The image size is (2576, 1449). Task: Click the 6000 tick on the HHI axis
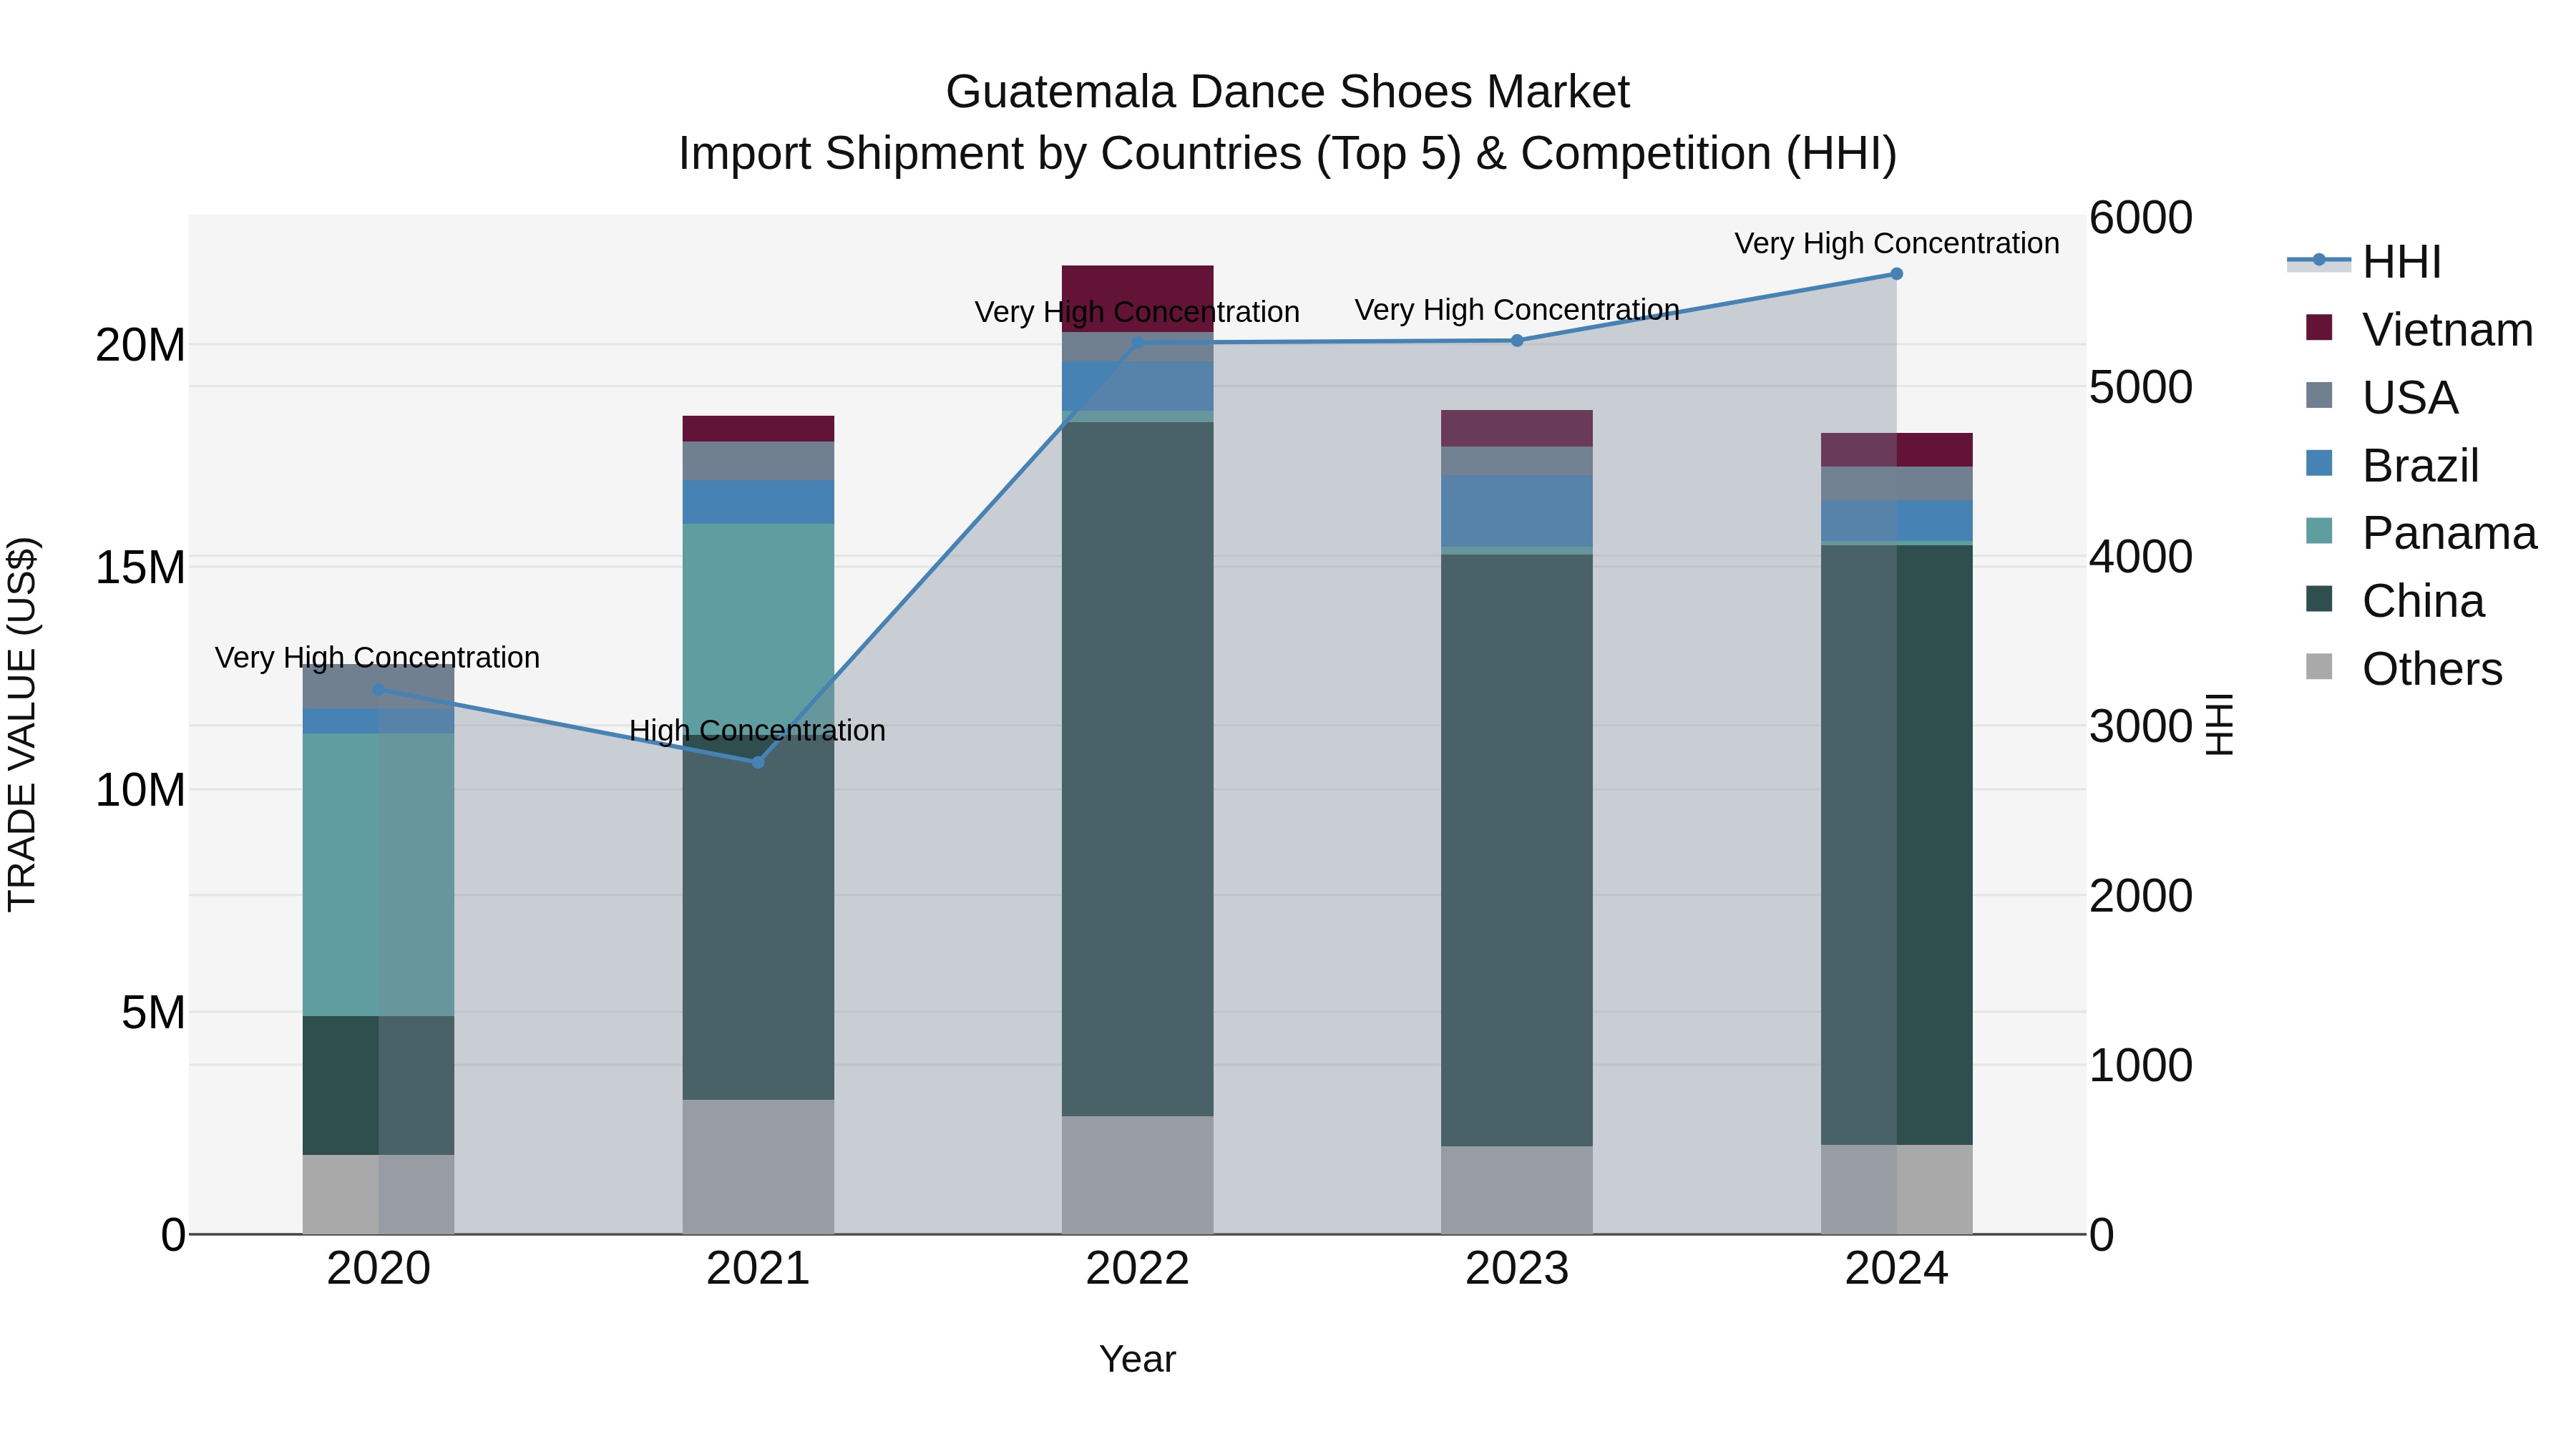click(2141, 217)
